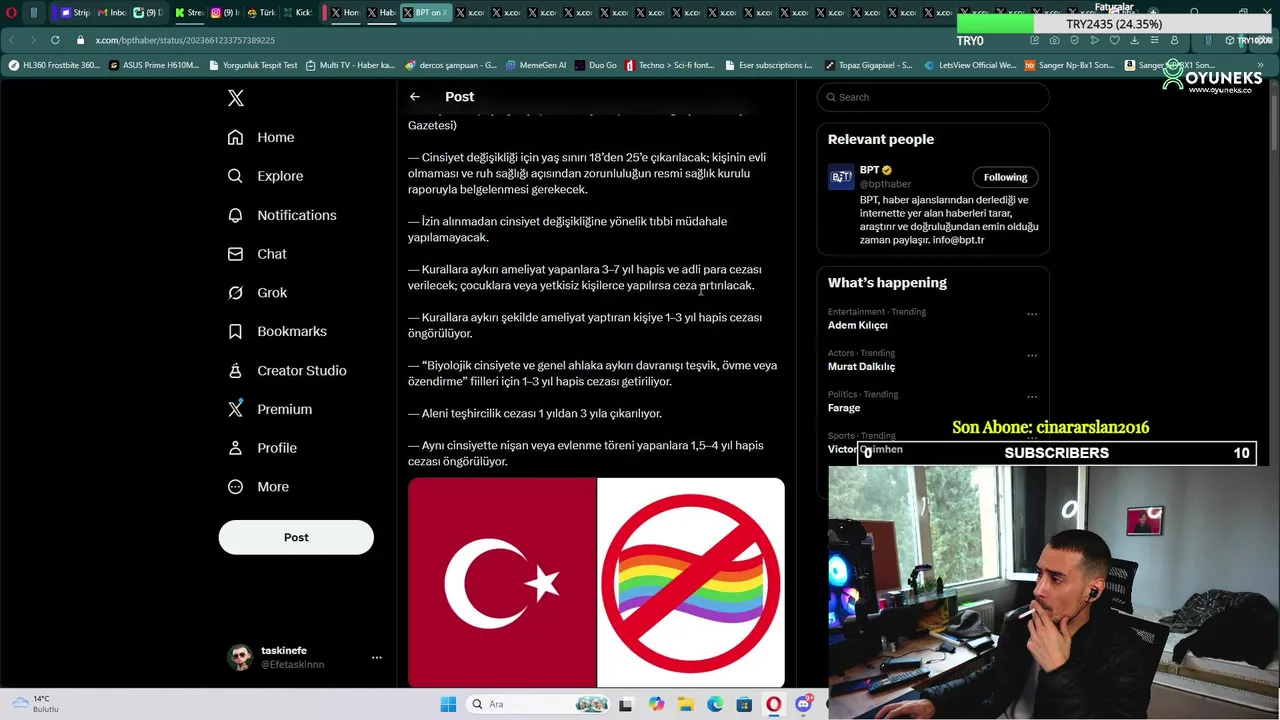Viewport: 1280px width, 720px height.
Task: Open File Explorer from taskbar
Action: [686, 704]
